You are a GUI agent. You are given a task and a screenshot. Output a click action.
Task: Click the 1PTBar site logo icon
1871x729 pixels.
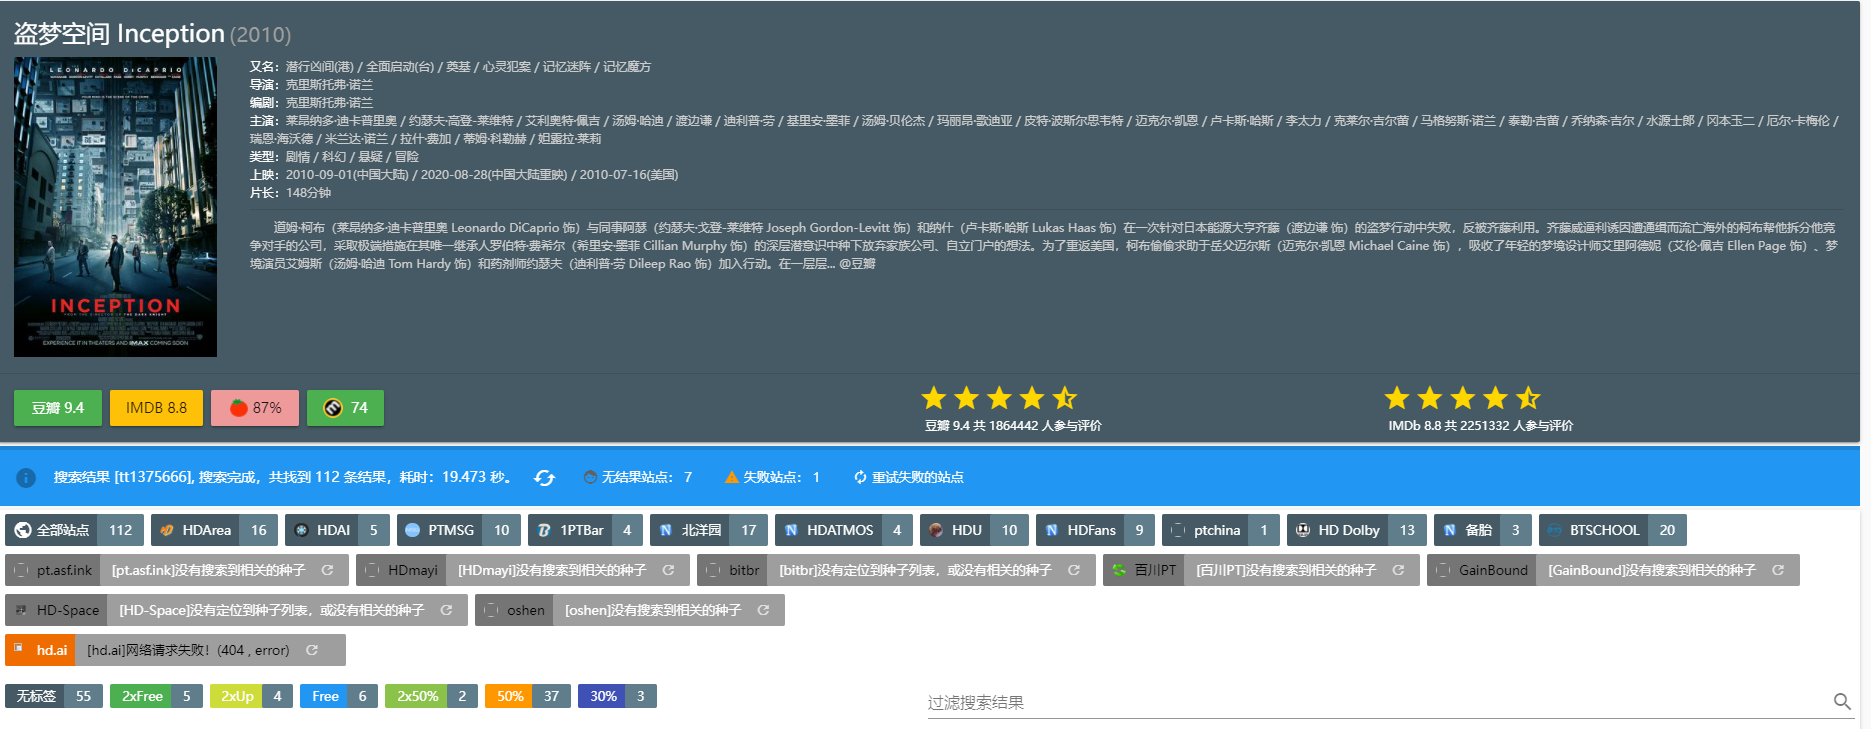(x=544, y=530)
